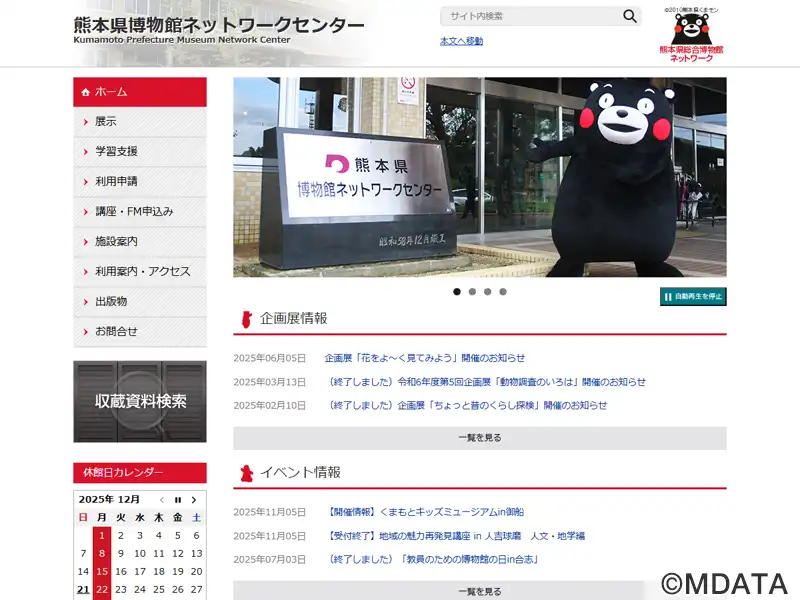Click the calendar current-month middle icon

pyautogui.click(x=178, y=499)
